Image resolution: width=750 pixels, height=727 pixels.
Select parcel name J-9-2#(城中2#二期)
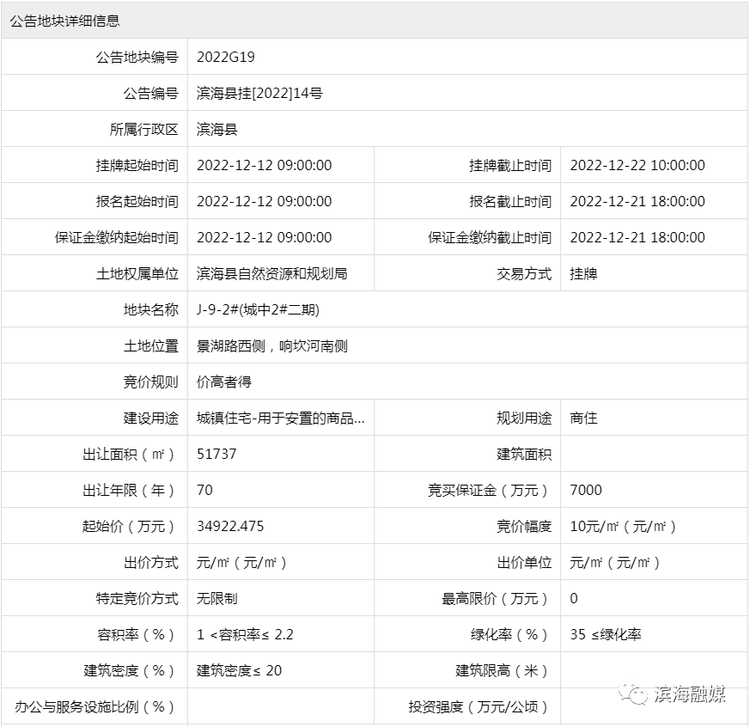click(x=258, y=310)
